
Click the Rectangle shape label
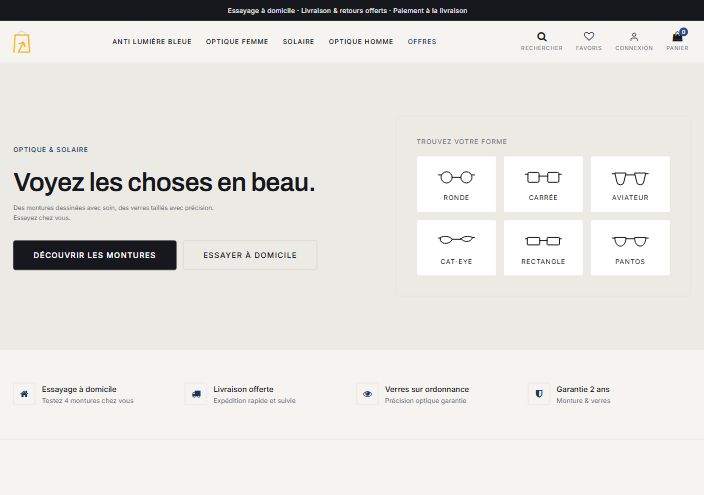pyautogui.click(x=543, y=261)
